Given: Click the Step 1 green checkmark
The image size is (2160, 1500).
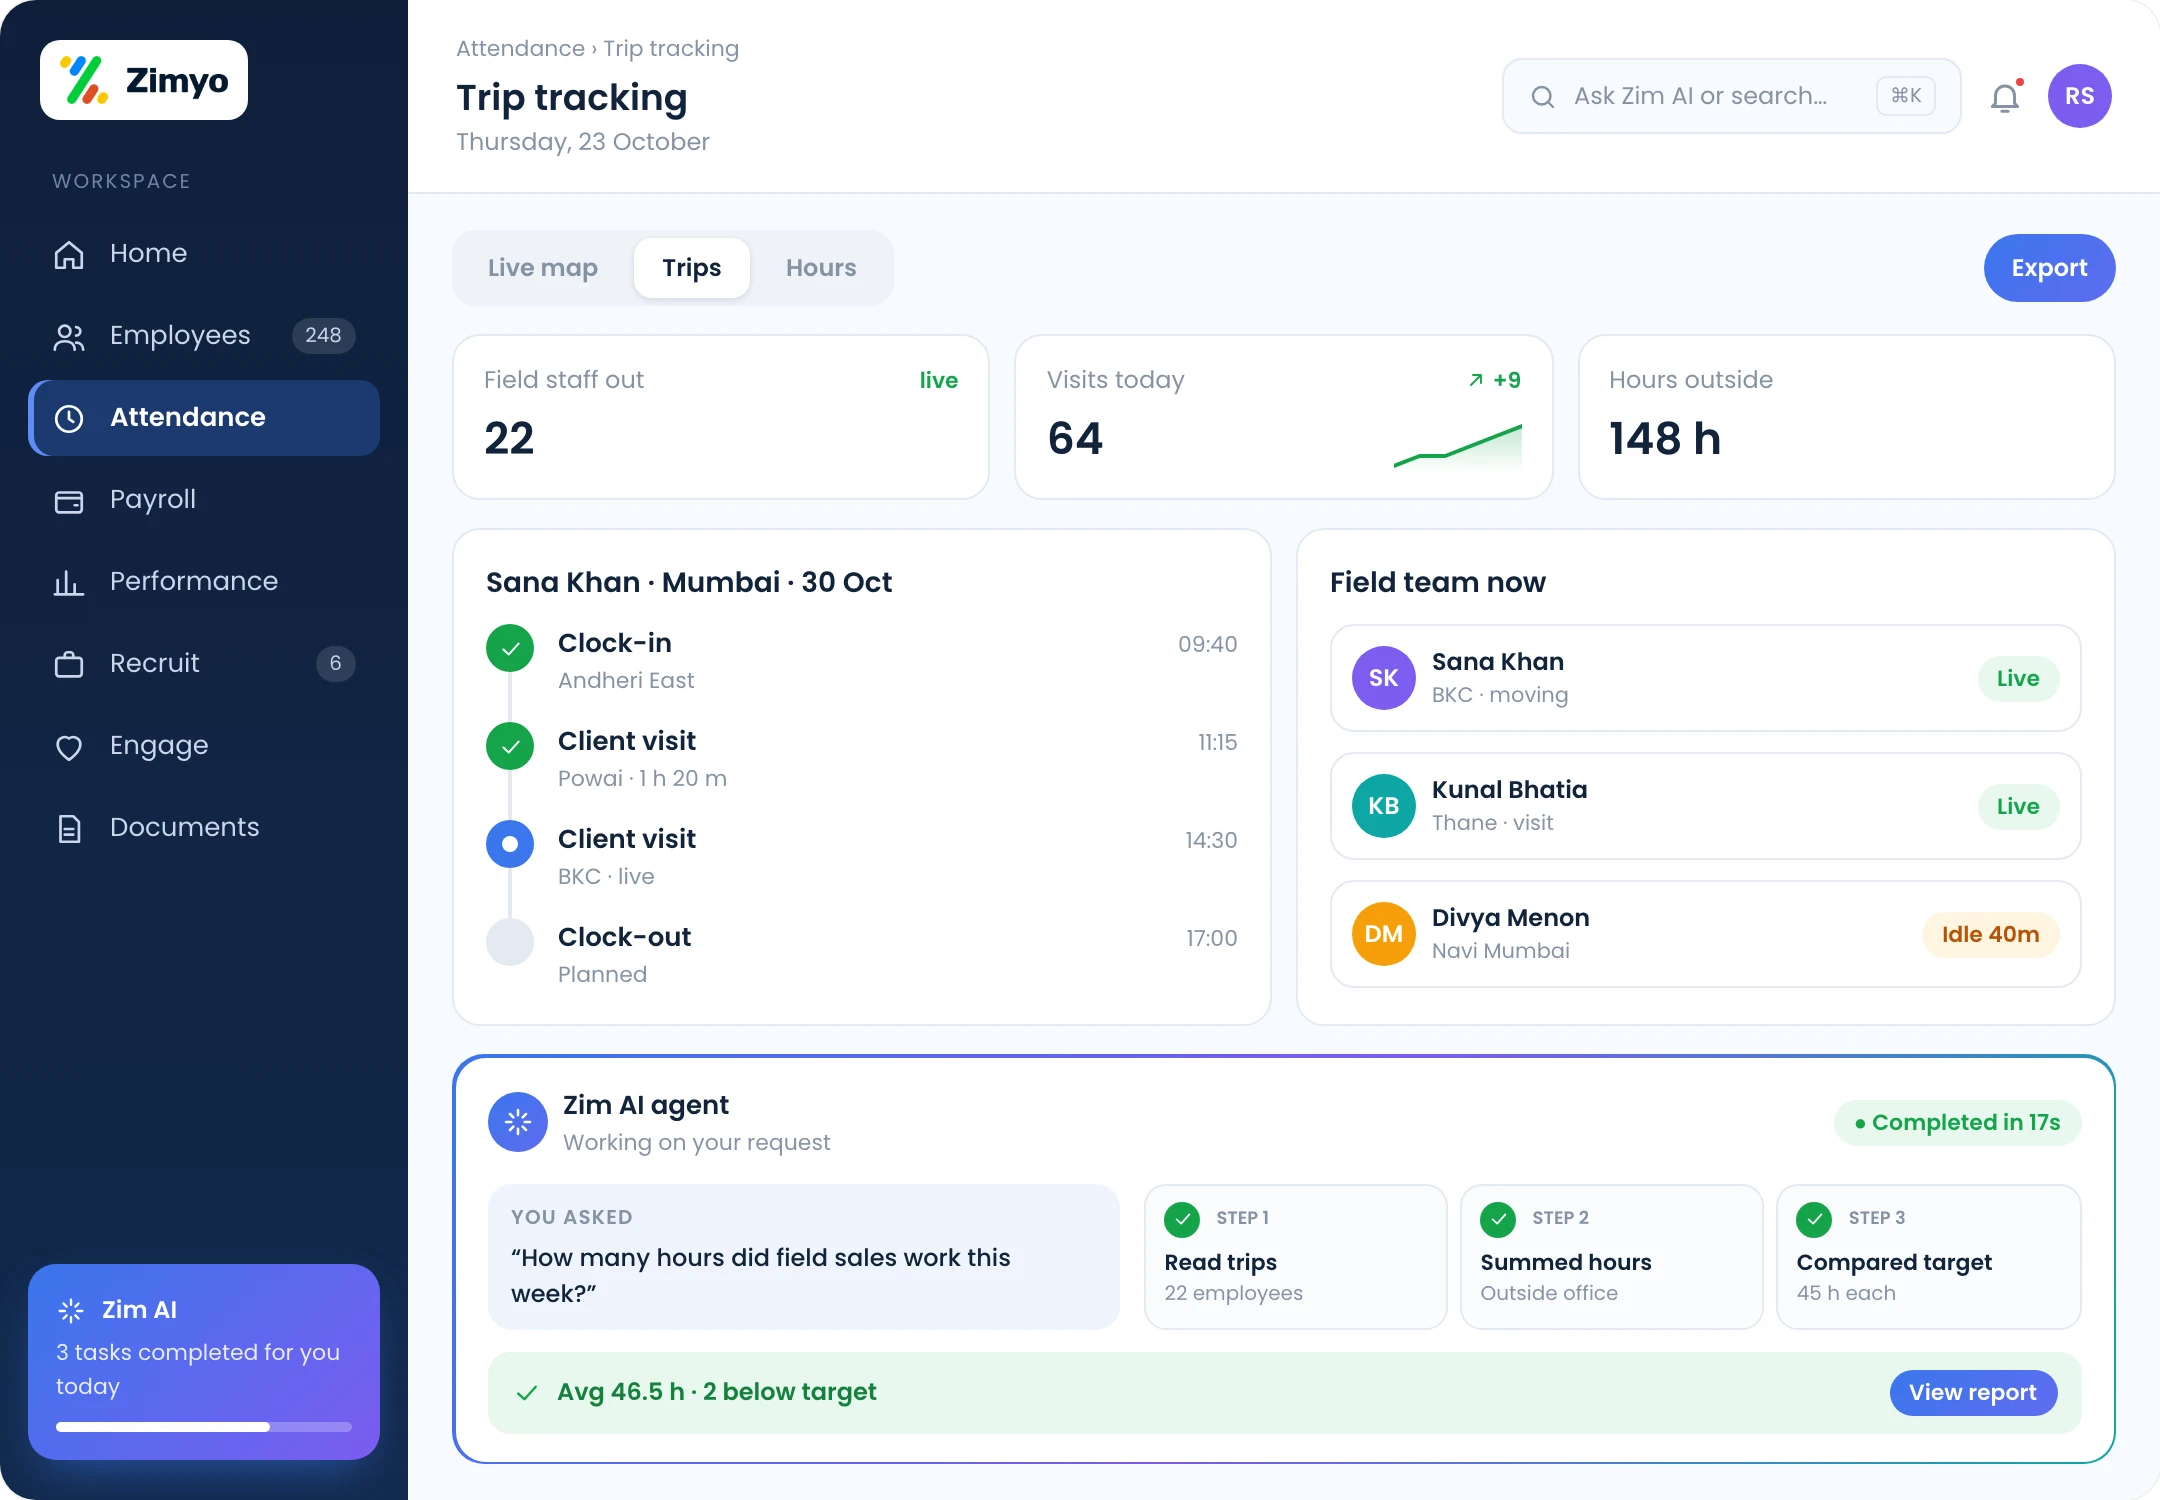Looking at the screenshot, I should coord(1182,1219).
